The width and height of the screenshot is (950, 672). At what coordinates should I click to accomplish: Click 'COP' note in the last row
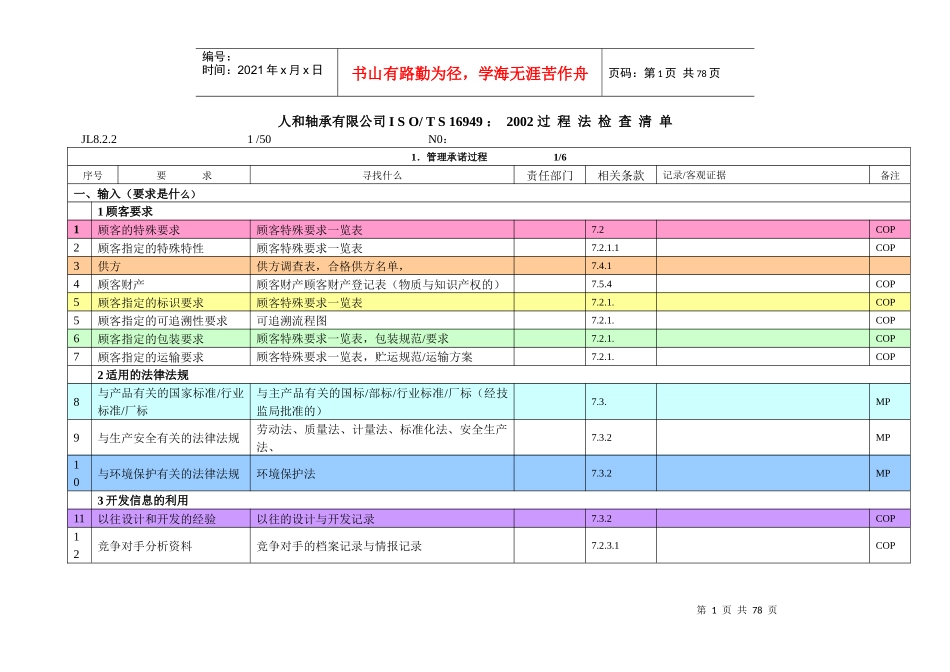point(885,546)
